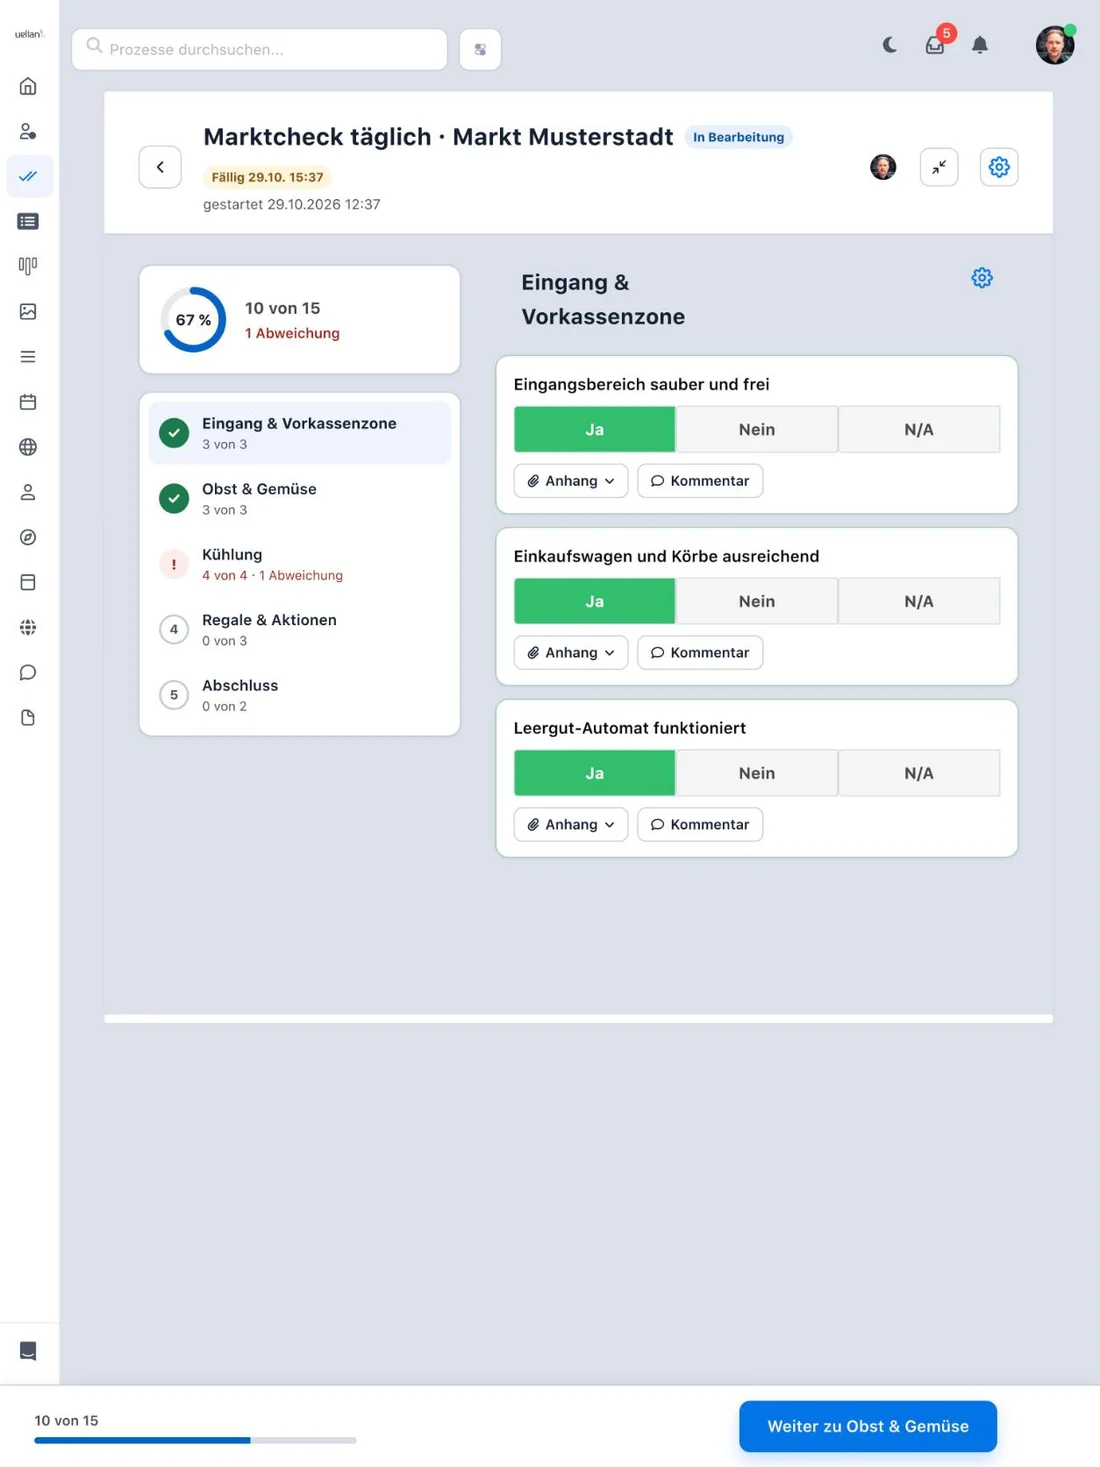
Task: Click Weiter zu Obst & Gemüse button
Action: coord(868,1426)
